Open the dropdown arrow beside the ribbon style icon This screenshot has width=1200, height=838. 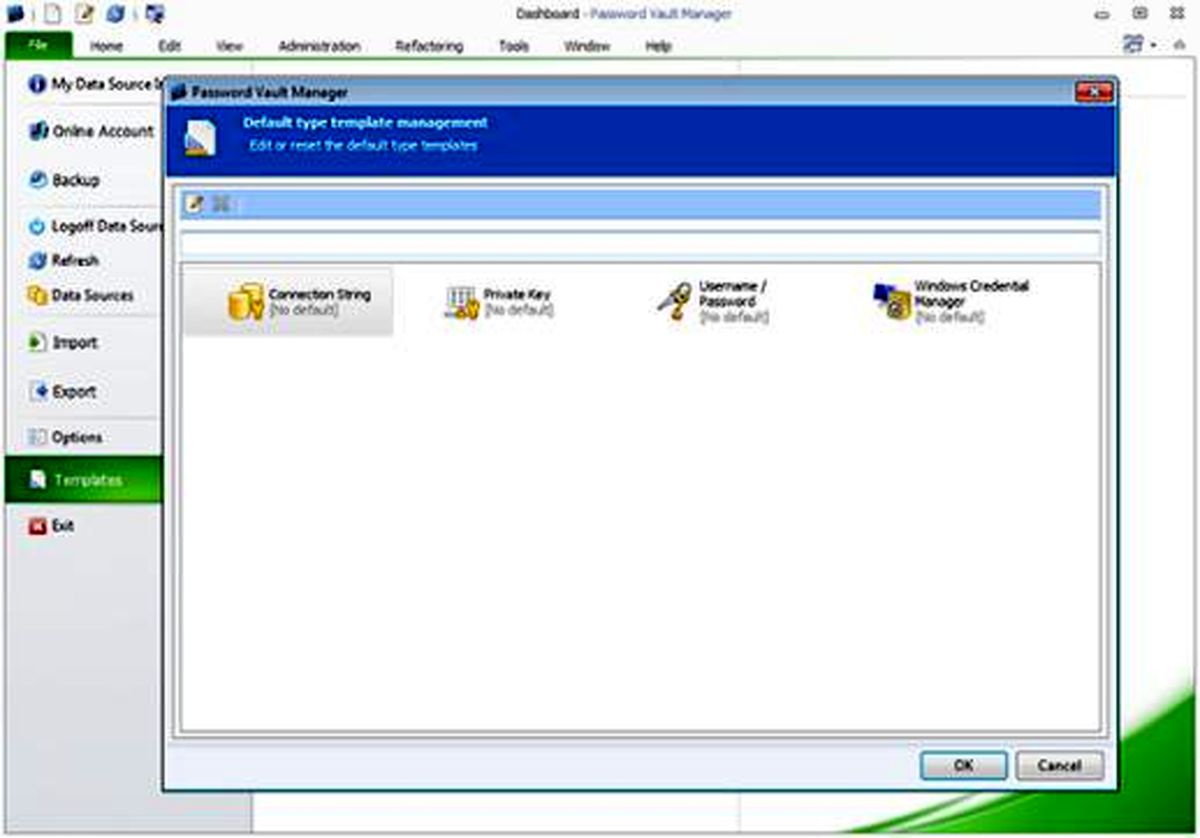point(1152,46)
